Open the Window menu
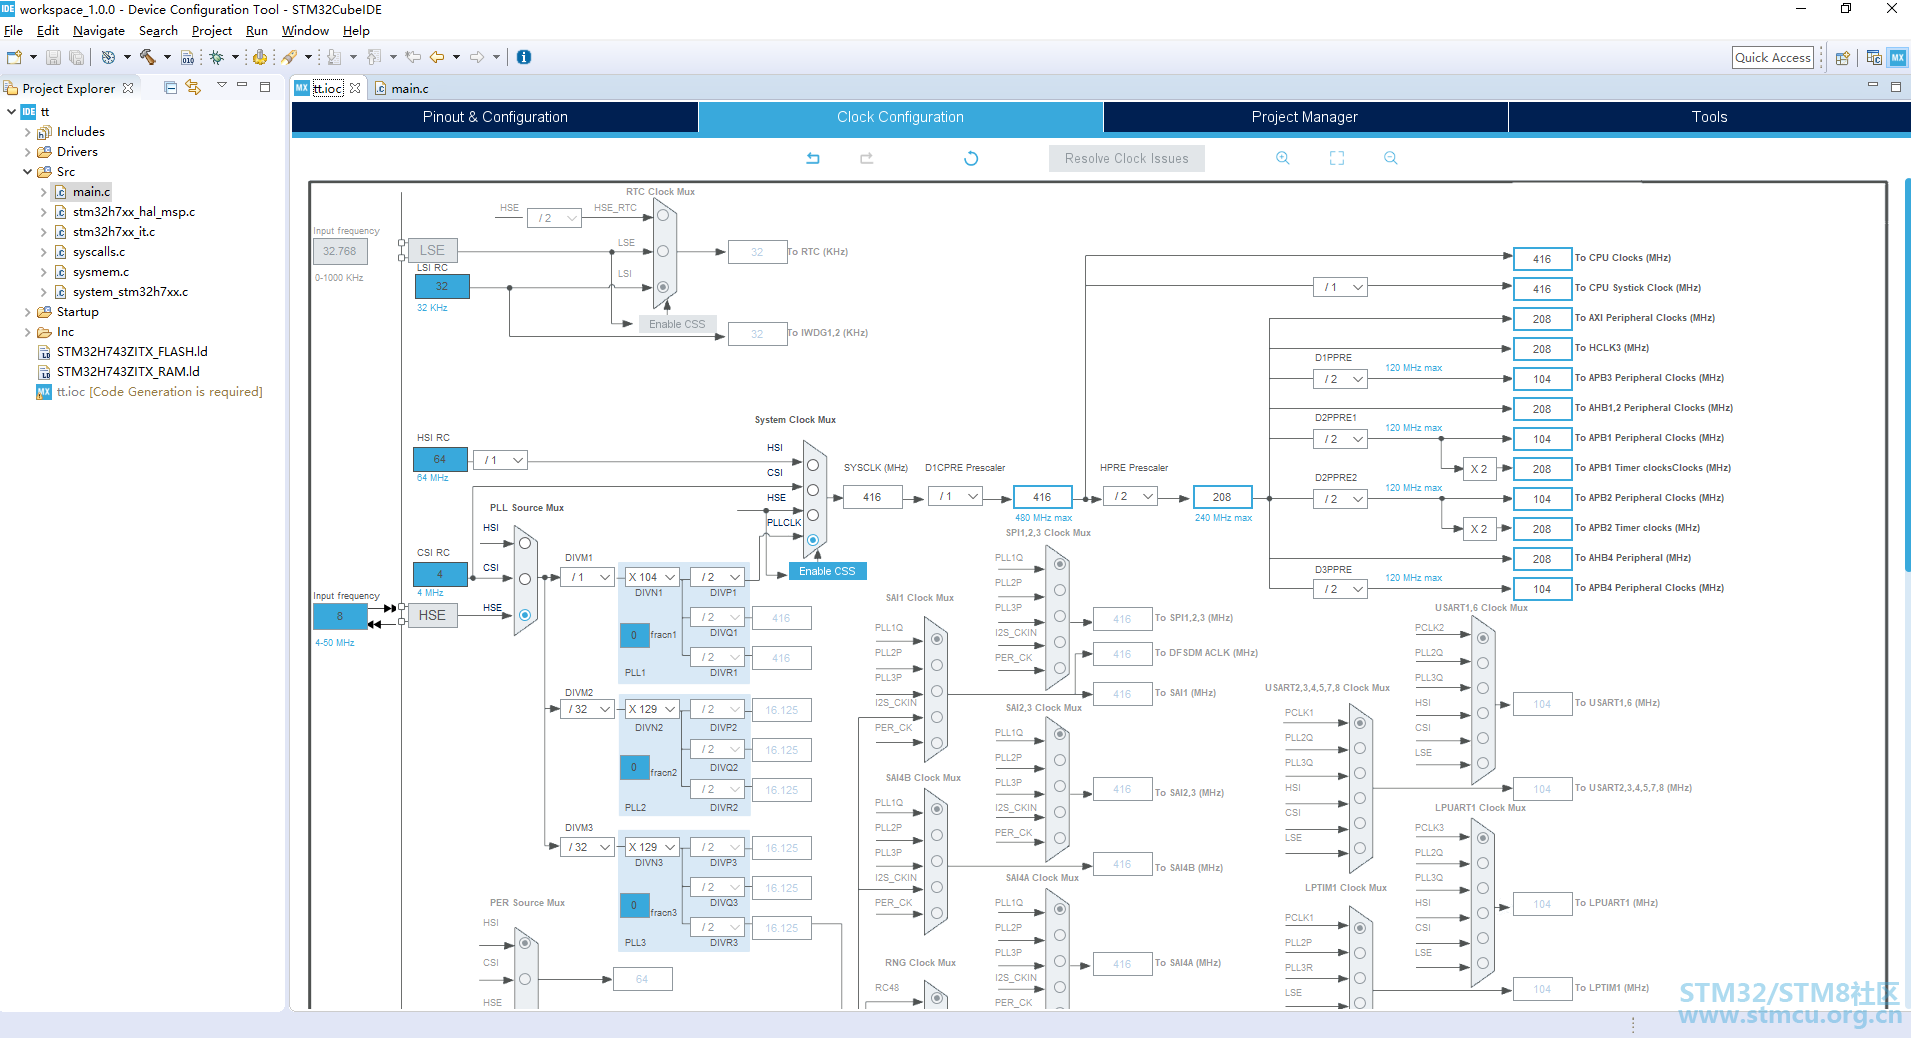Screen dimensions: 1911x1038 (x=305, y=31)
